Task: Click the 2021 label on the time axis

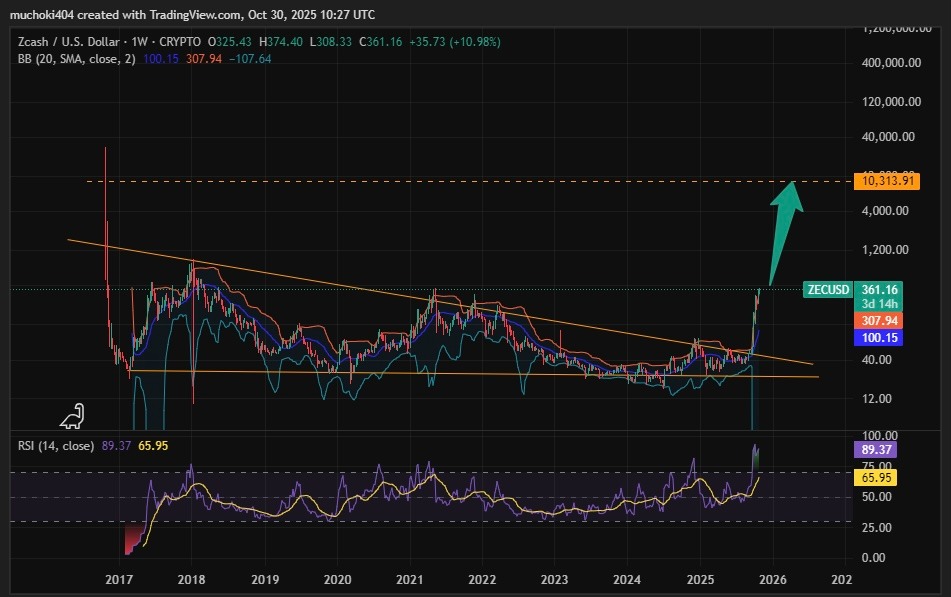Action: (410, 579)
